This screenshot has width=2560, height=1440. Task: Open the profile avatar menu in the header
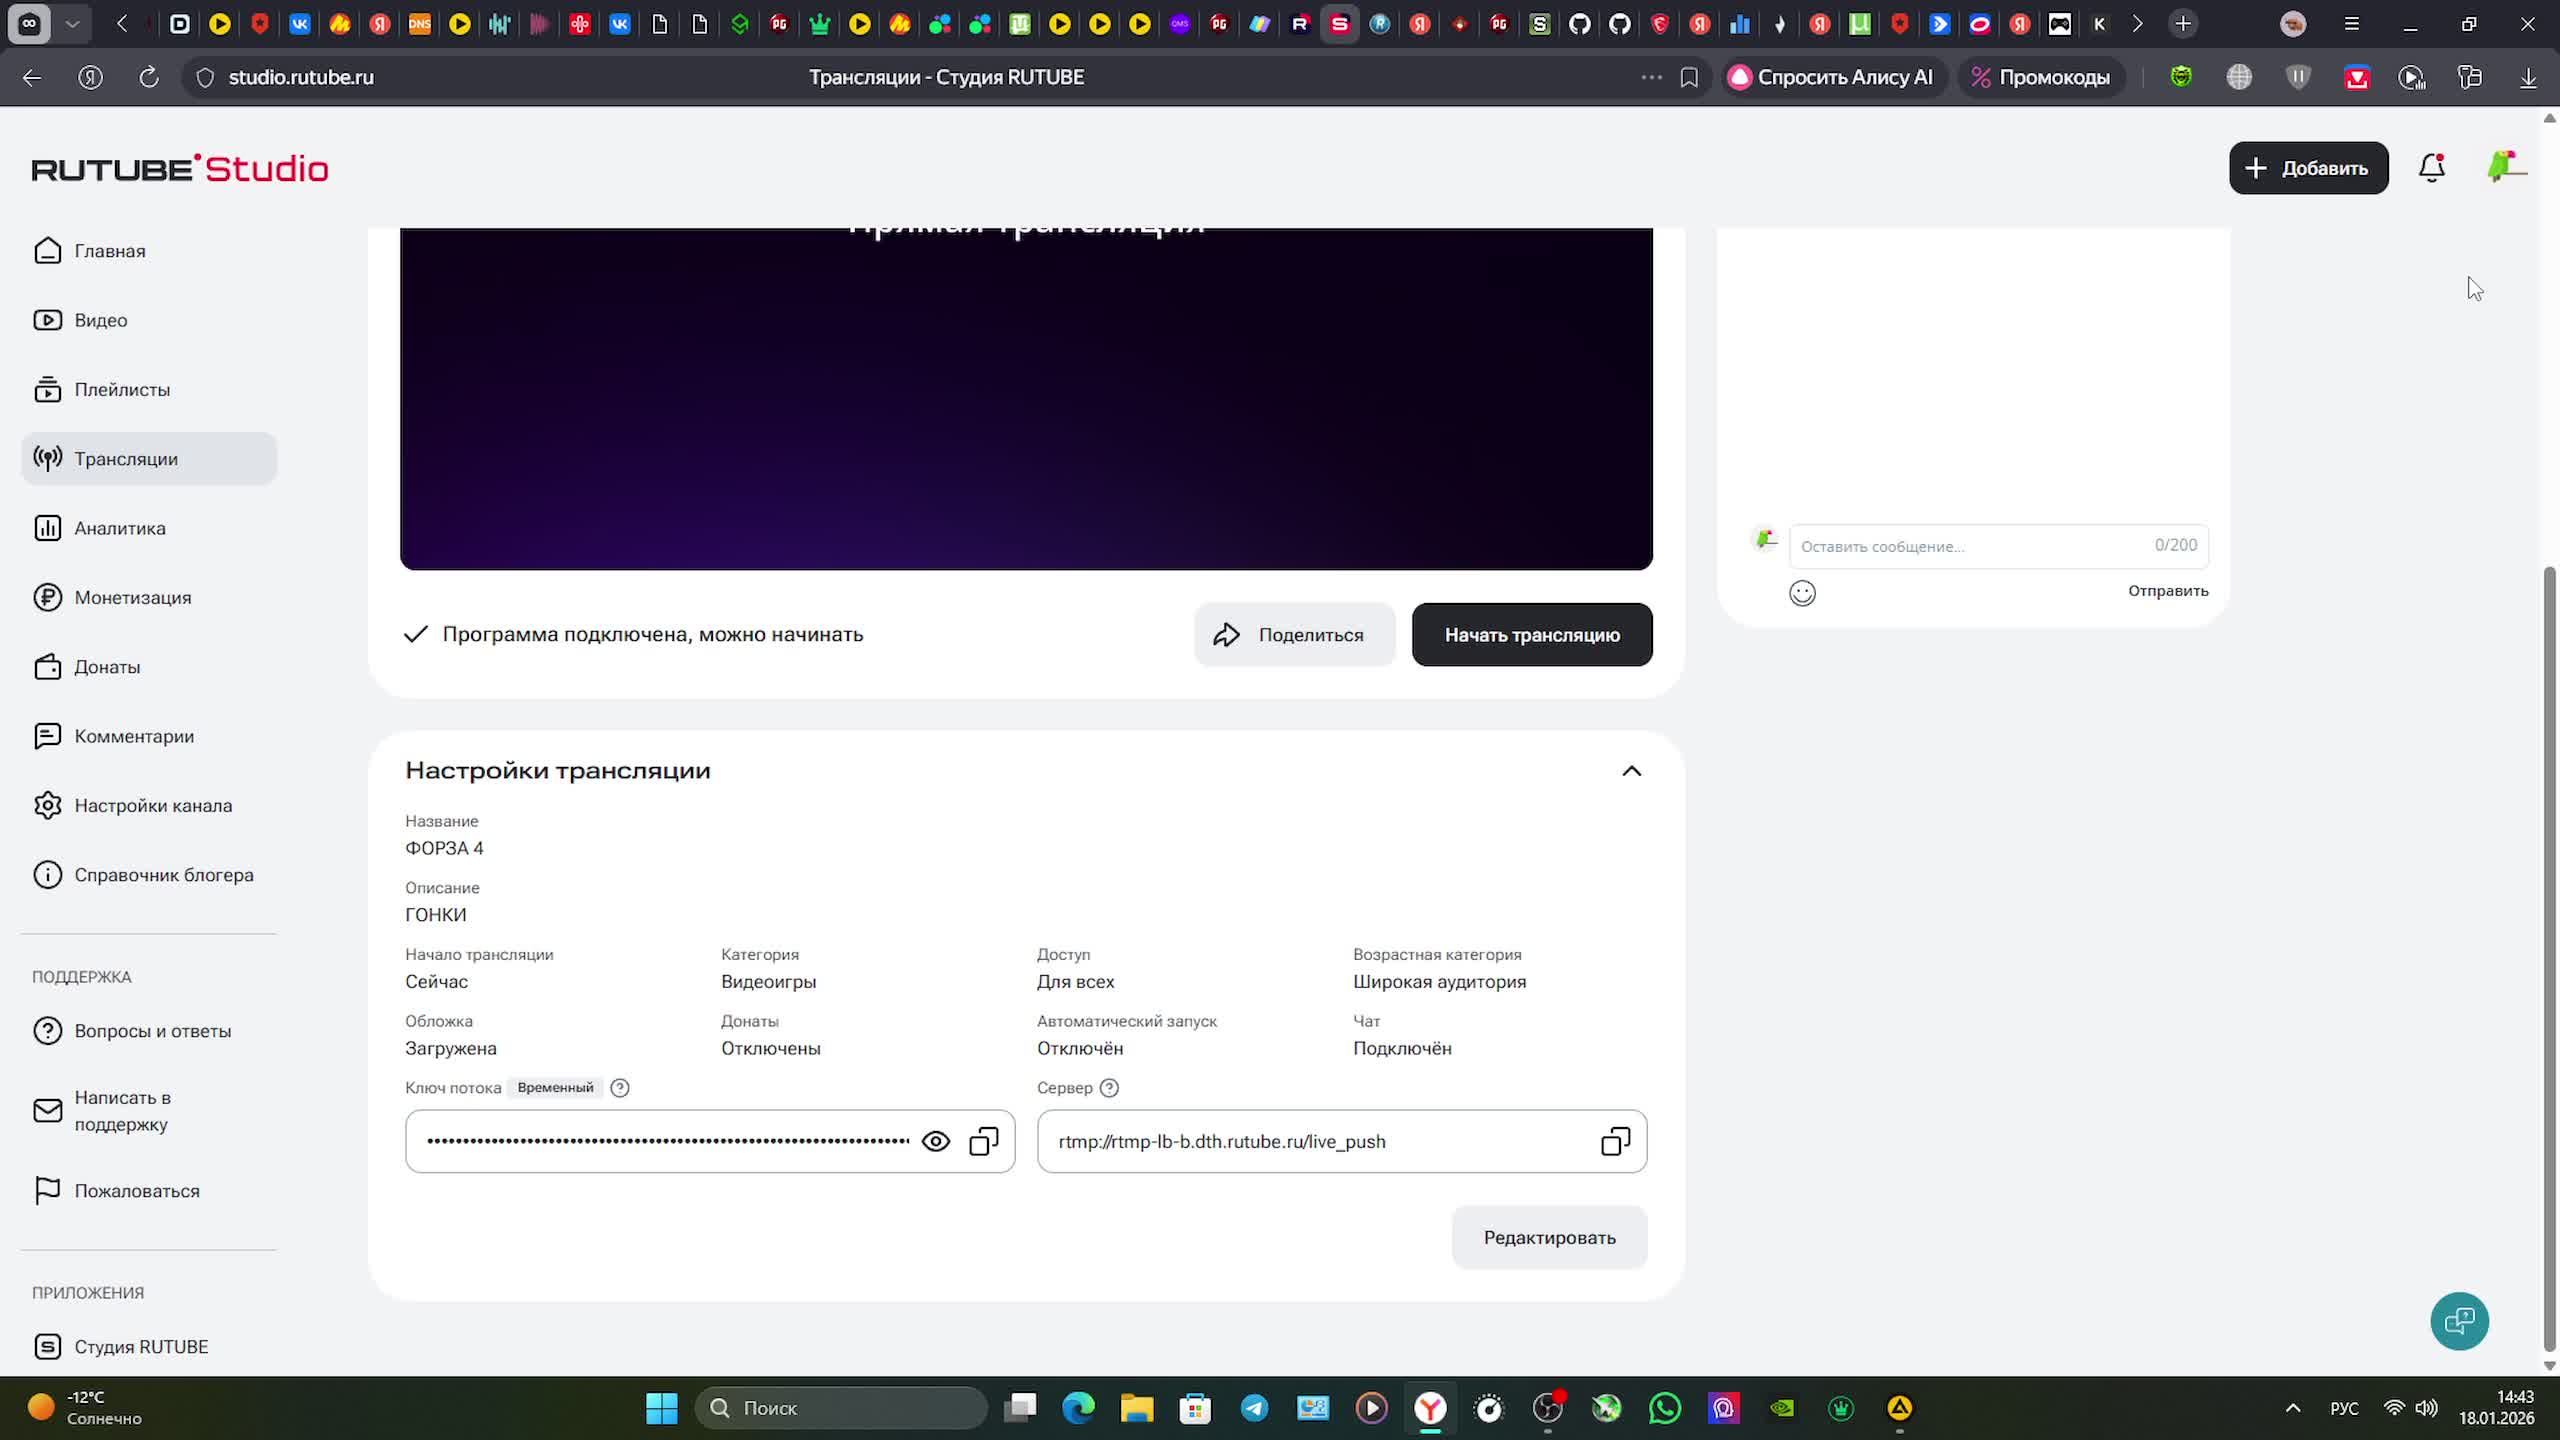point(2505,166)
